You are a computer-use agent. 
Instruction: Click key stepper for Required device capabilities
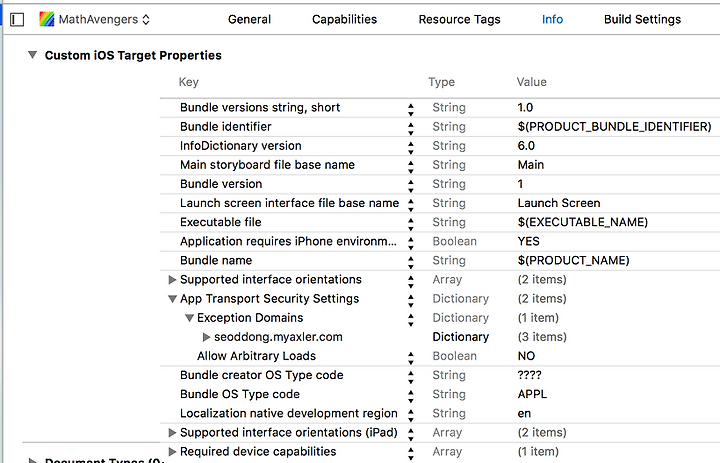411,454
